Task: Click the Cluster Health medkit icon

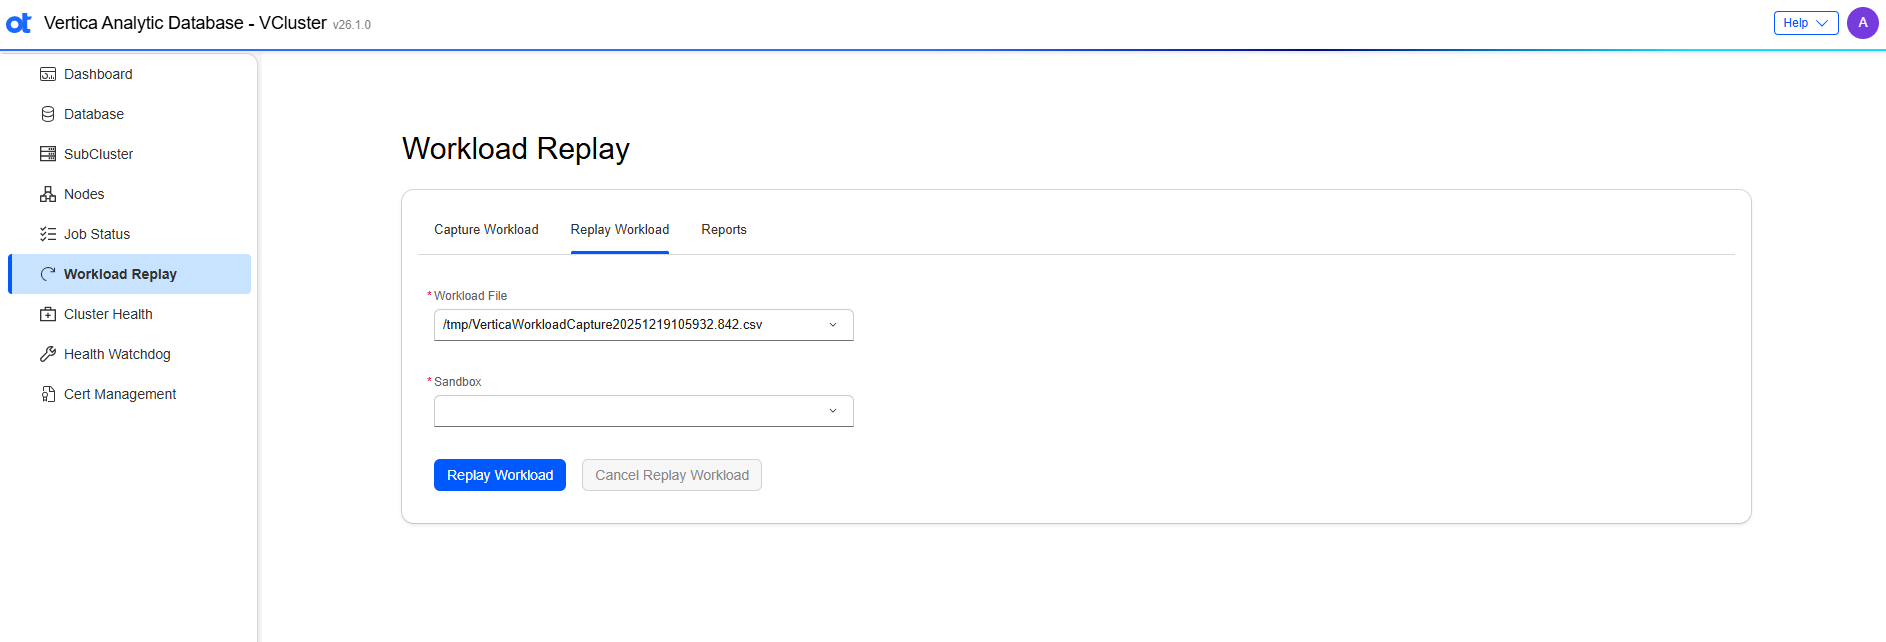Action: point(48,314)
